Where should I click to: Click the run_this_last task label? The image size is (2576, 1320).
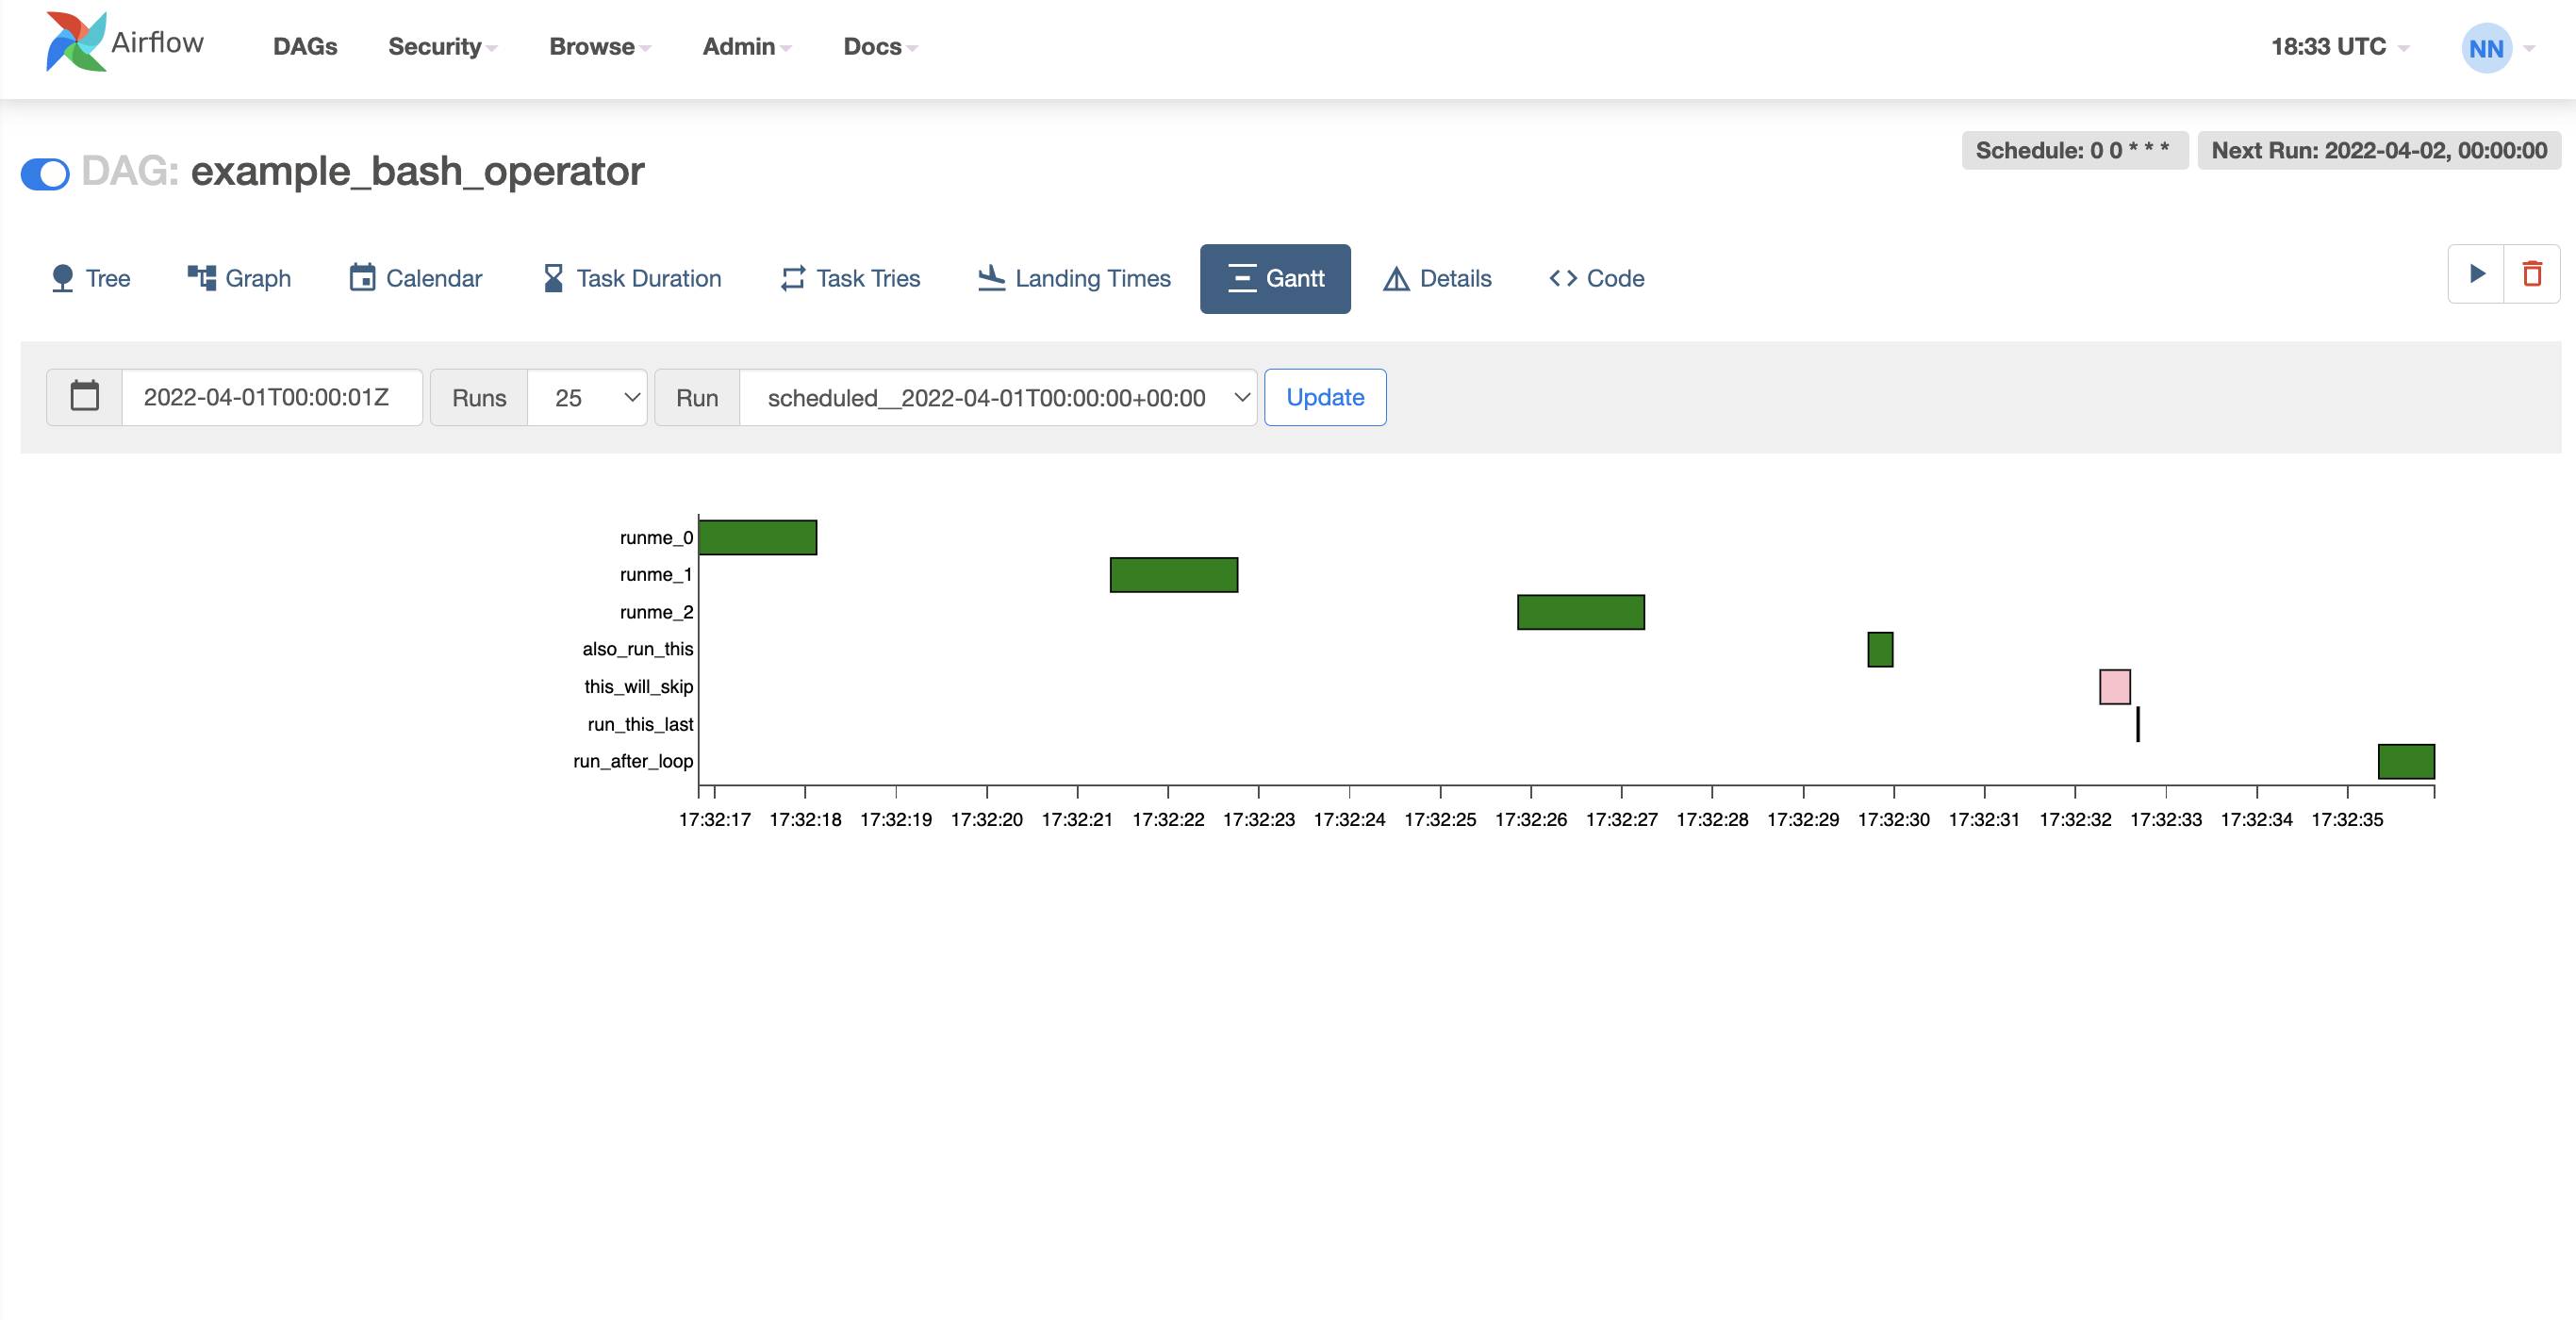(640, 724)
